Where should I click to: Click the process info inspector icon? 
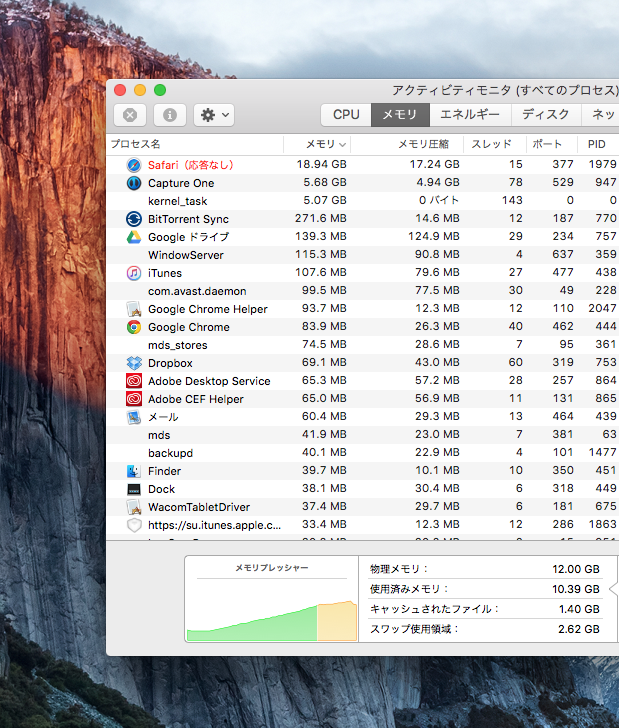(x=169, y=115)
